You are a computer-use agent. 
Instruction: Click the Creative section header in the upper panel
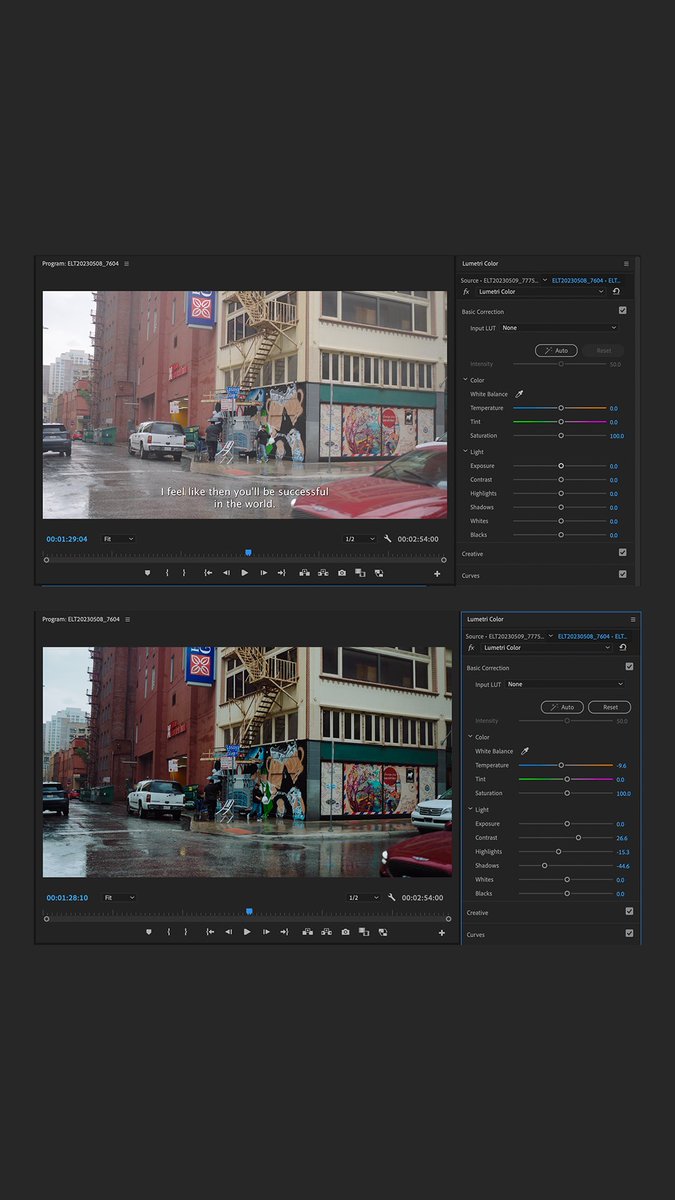pos(472,553)
